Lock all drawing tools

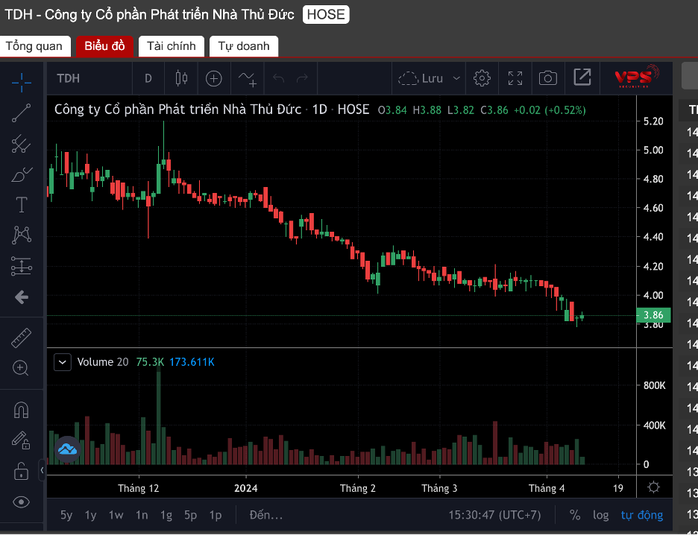tap(21, 471)
